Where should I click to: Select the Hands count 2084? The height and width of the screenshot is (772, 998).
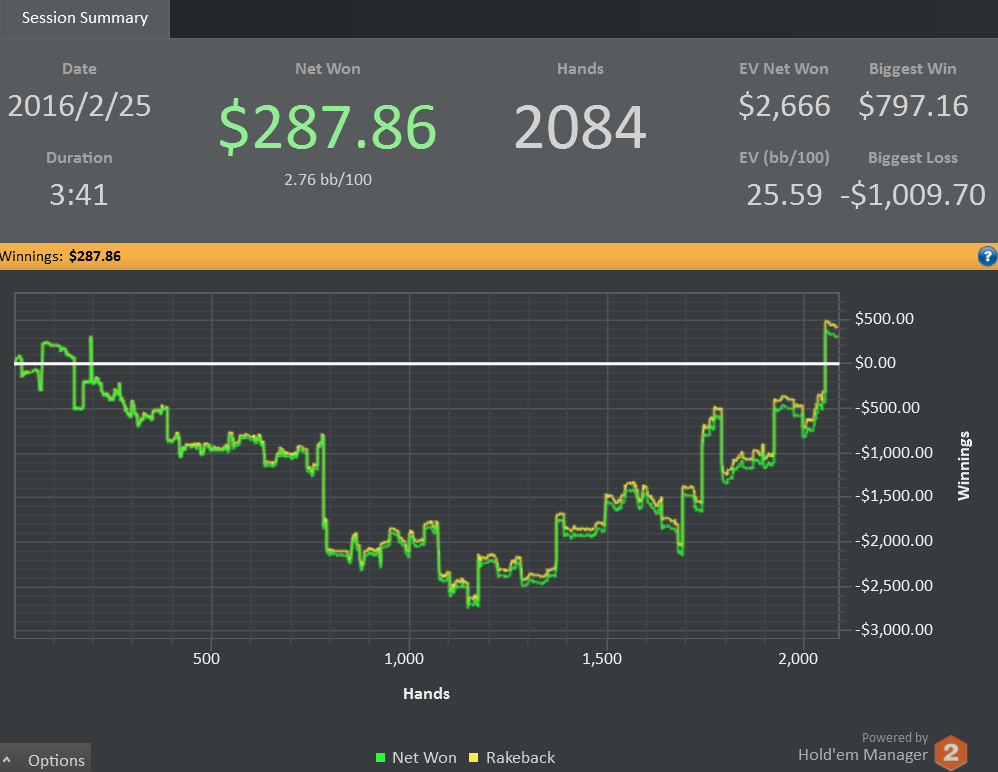[580, 127]
